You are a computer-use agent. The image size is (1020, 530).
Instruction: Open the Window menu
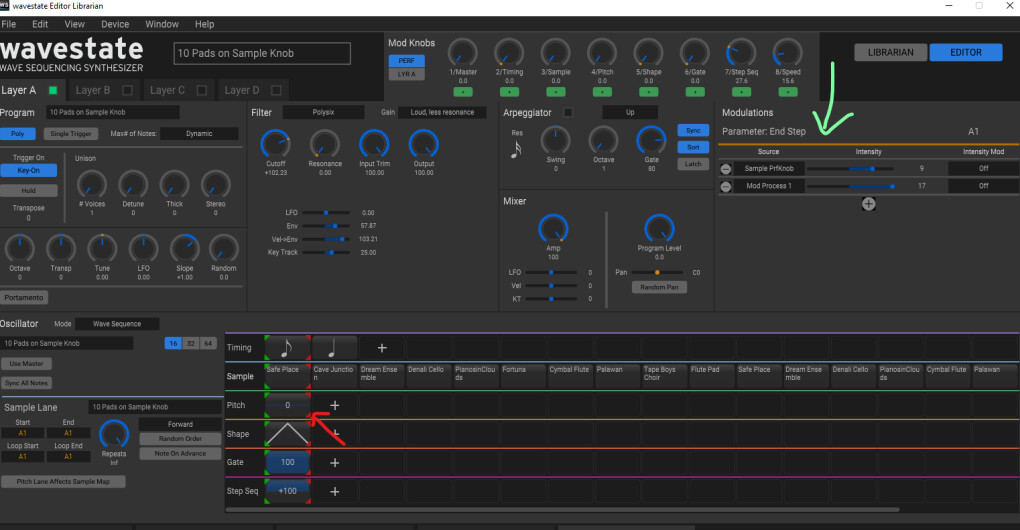click(x=162, y=24)
